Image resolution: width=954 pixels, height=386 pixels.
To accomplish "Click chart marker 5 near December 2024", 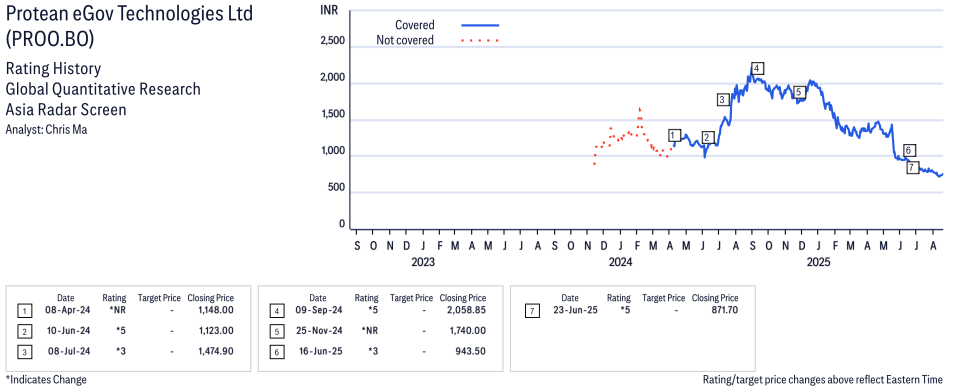I will (799, 92).
